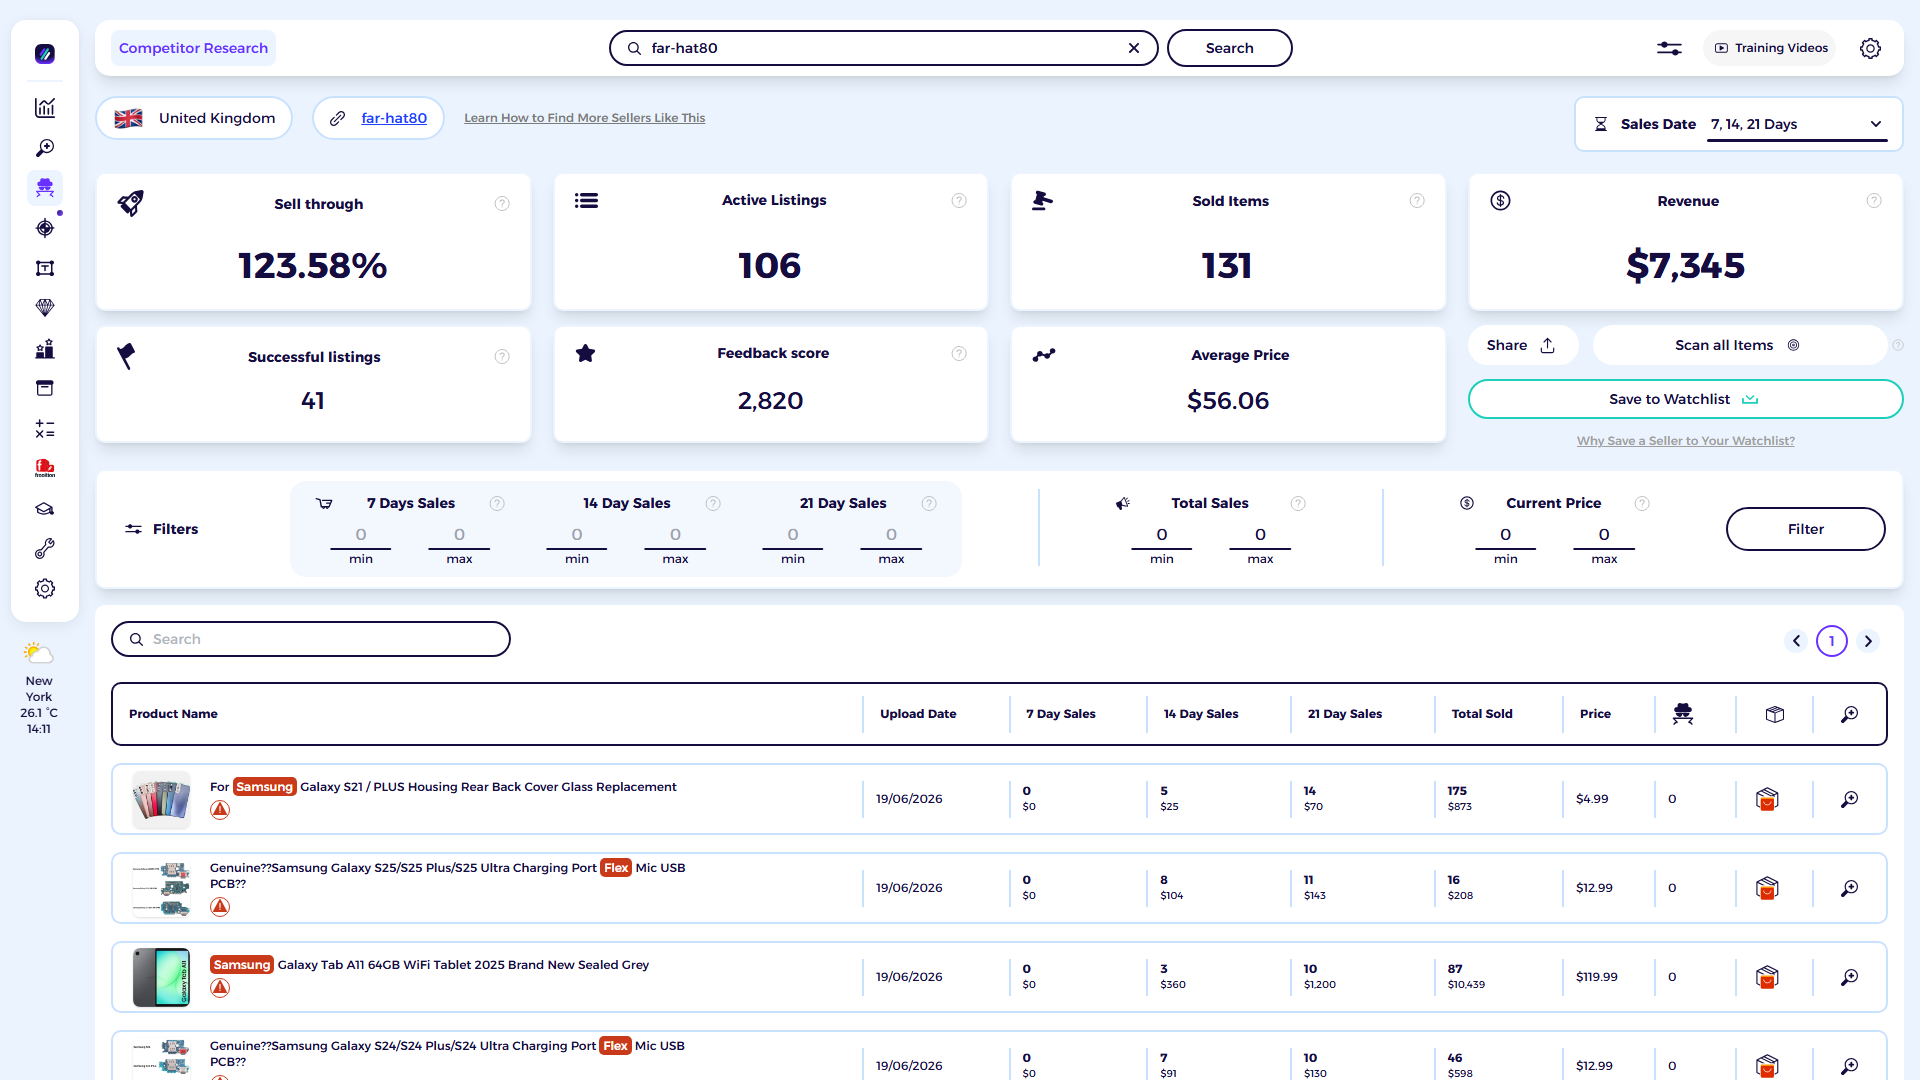Open box icon for Galaxy S25 Charging Port row
Image resolution: width=1920 pixels, height=1080 pixels.
point(1767,888)
